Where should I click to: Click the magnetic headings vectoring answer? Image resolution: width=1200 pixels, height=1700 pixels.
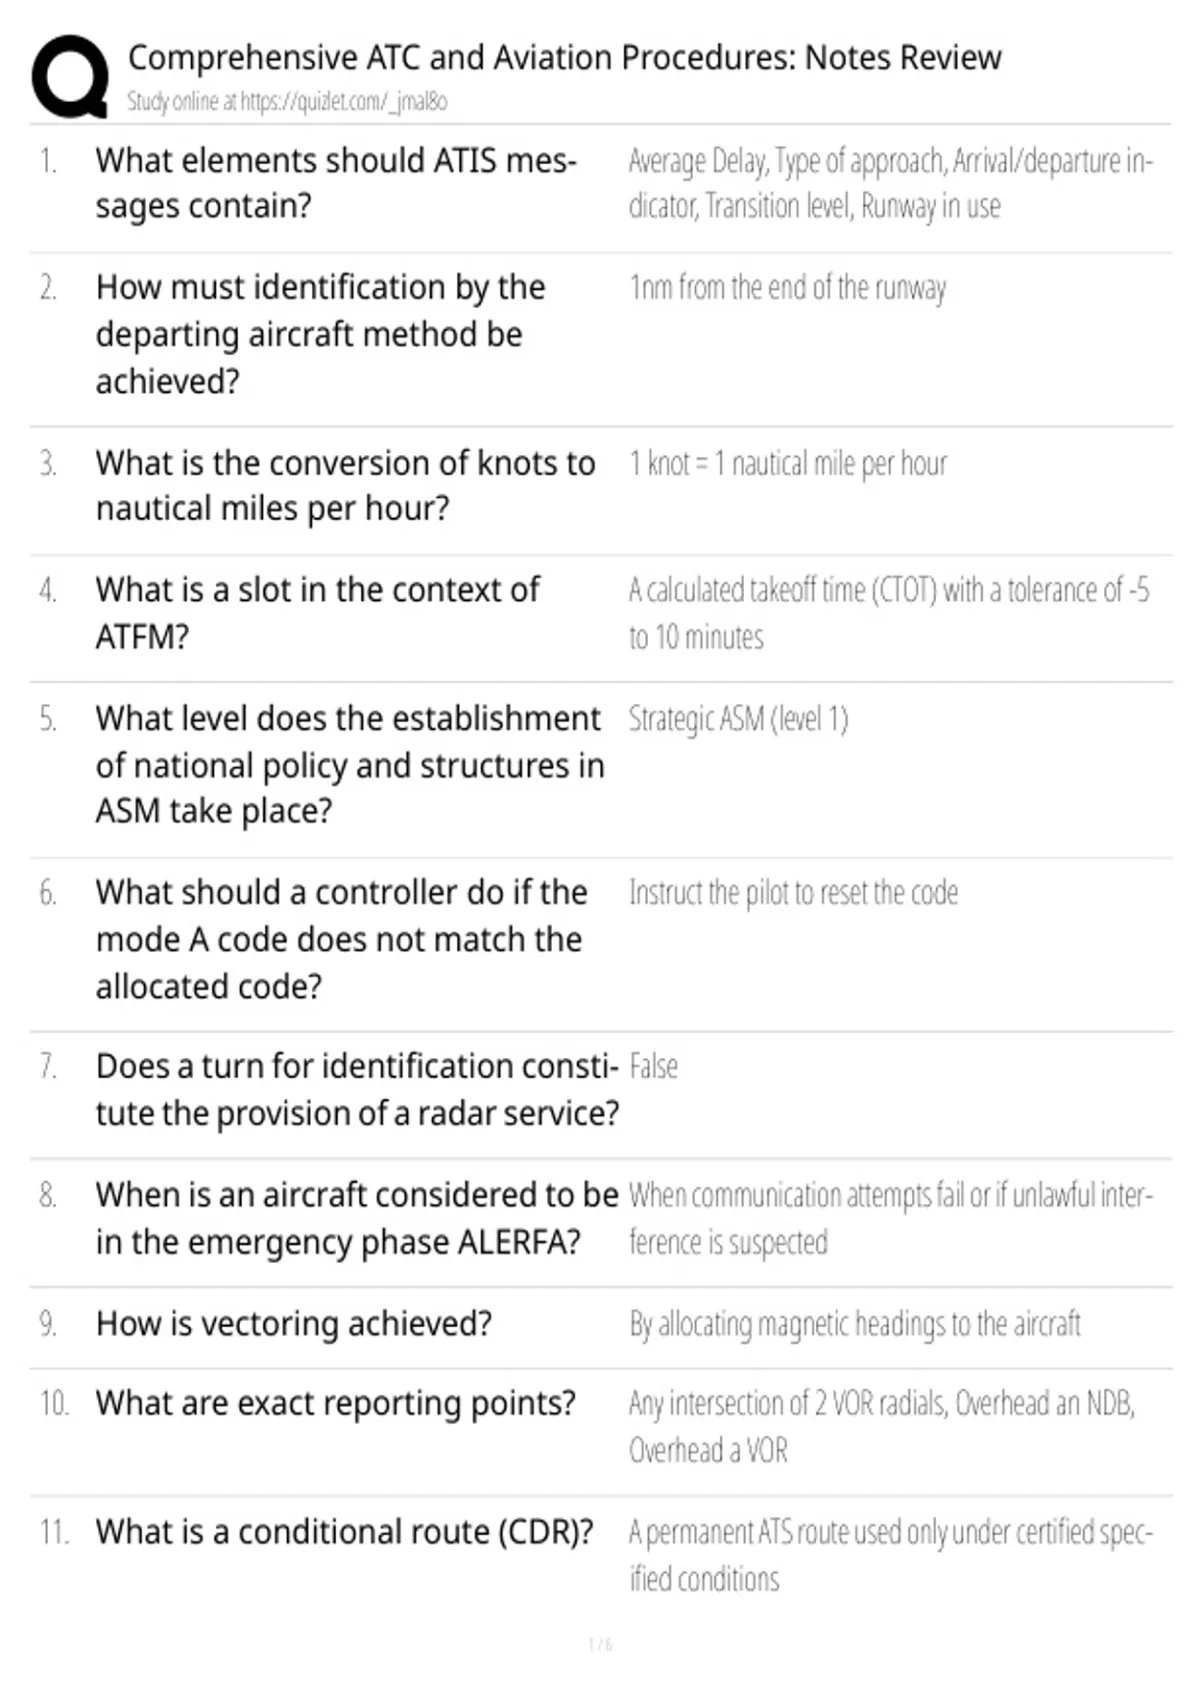pos(854,1324)
